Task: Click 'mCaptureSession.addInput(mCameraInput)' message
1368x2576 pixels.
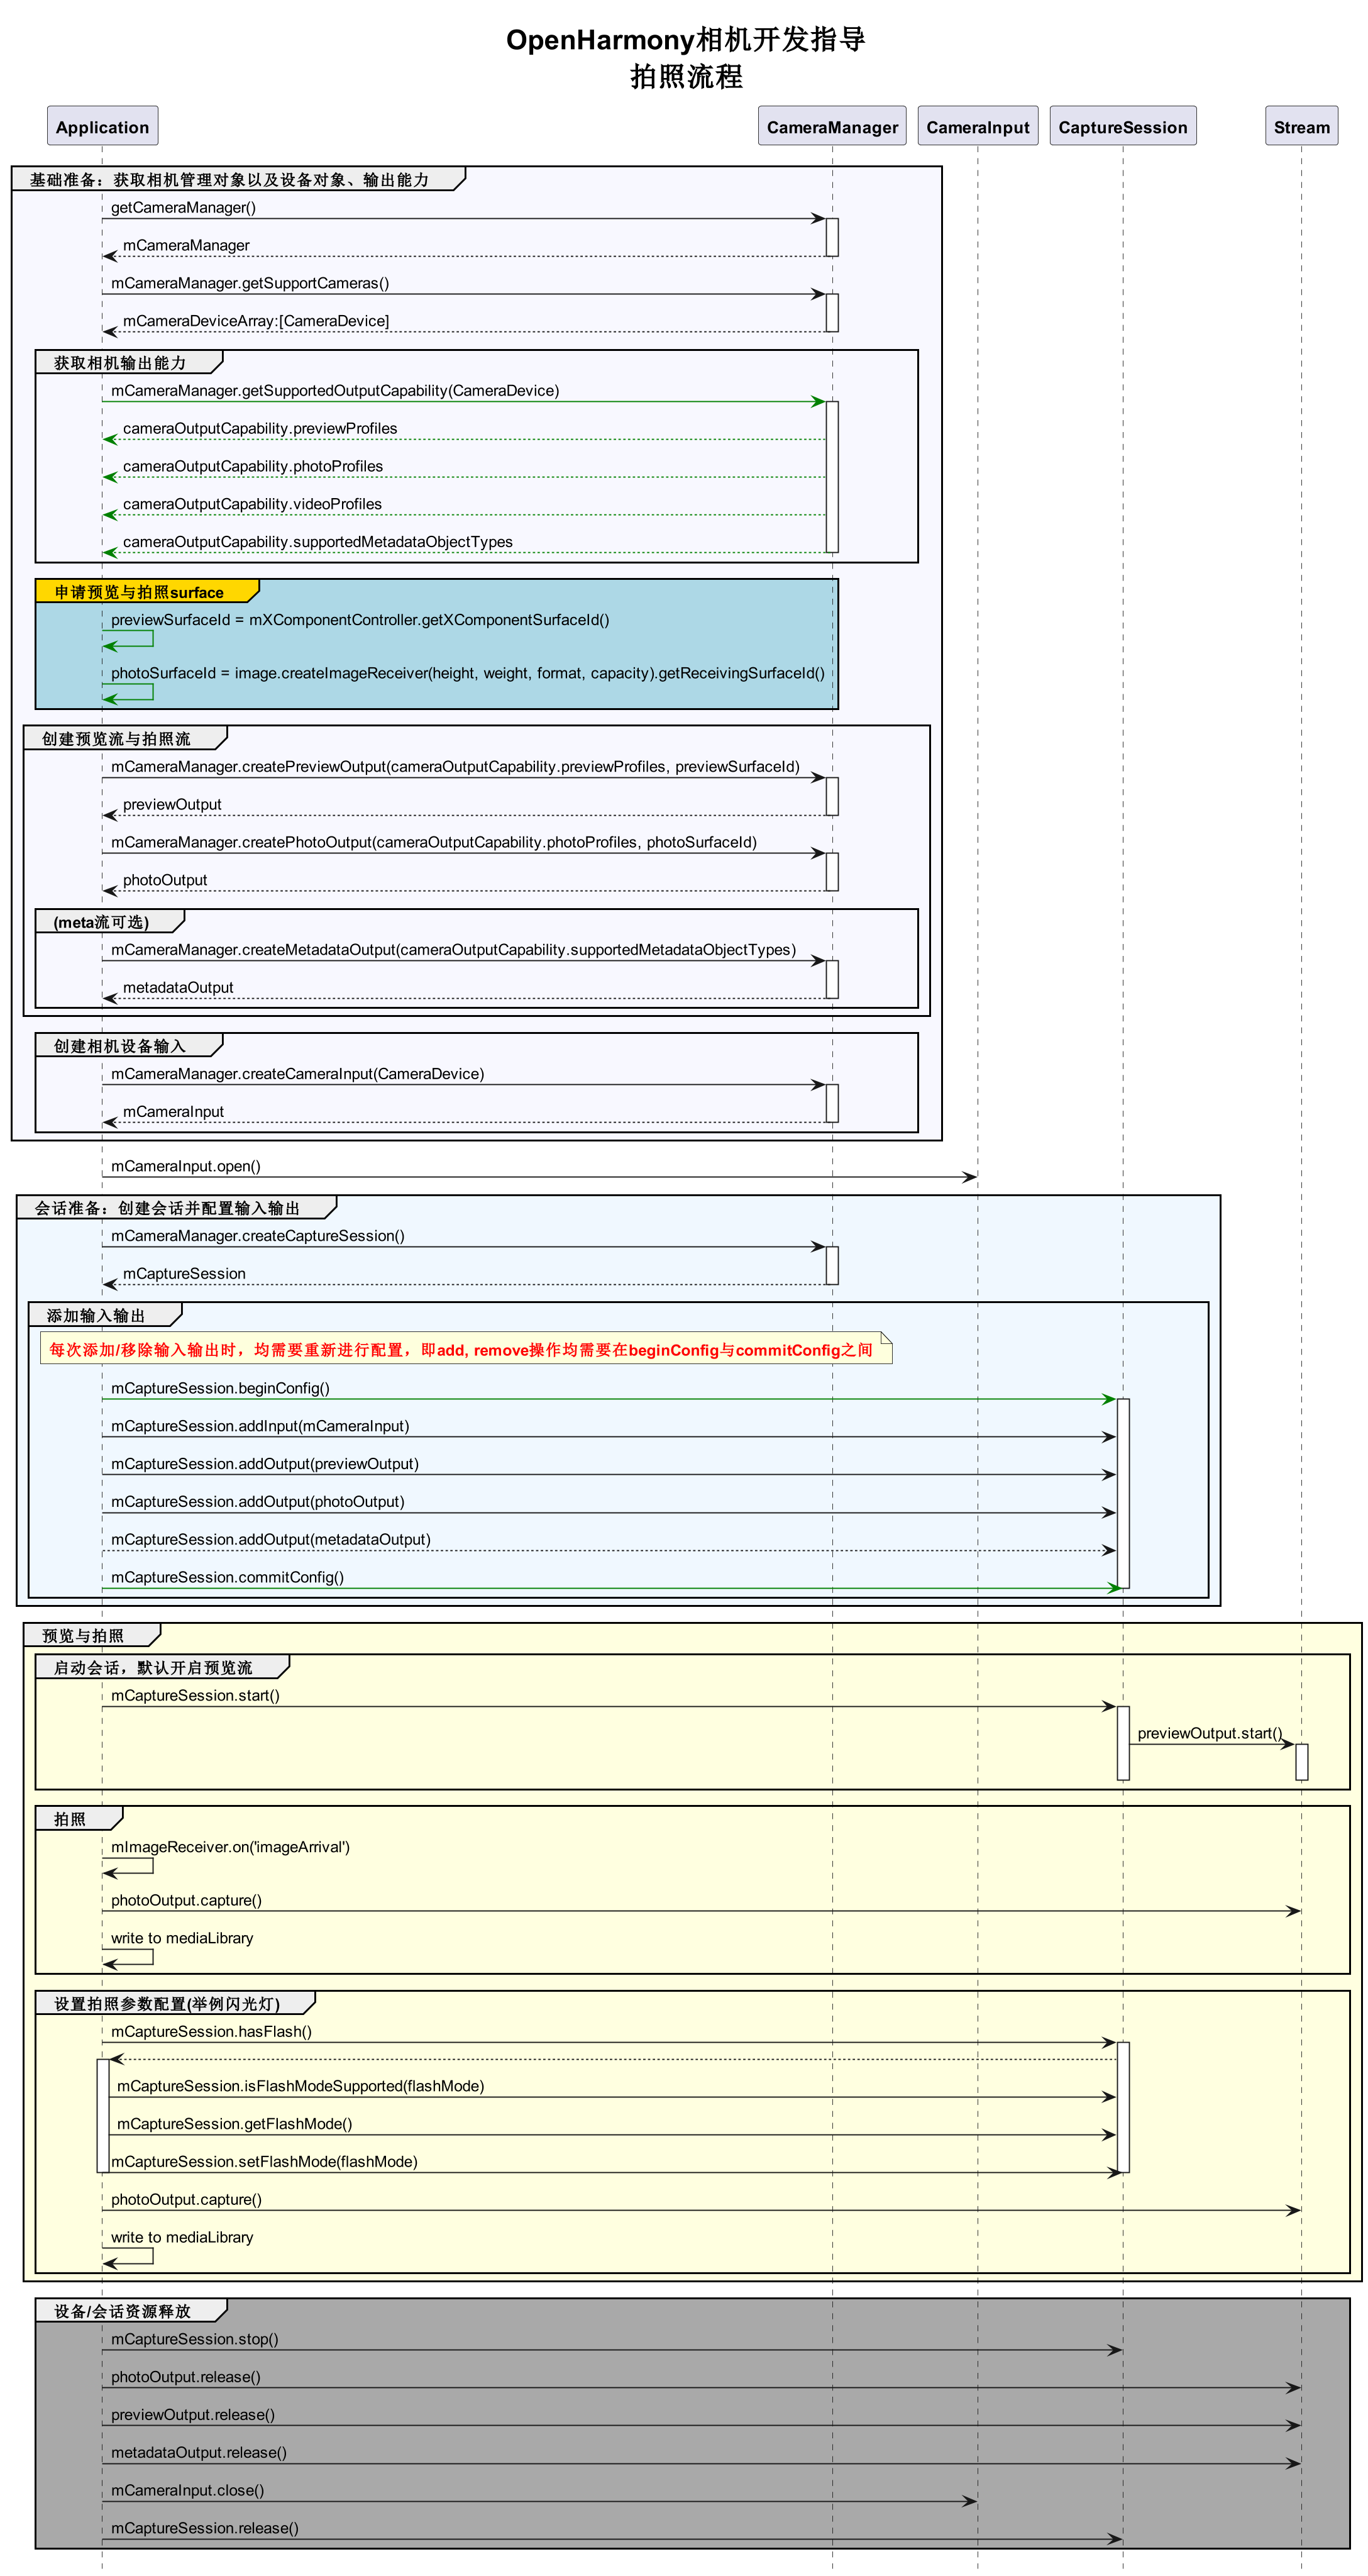Action: pyautogui.click(x=260, y=1427)
